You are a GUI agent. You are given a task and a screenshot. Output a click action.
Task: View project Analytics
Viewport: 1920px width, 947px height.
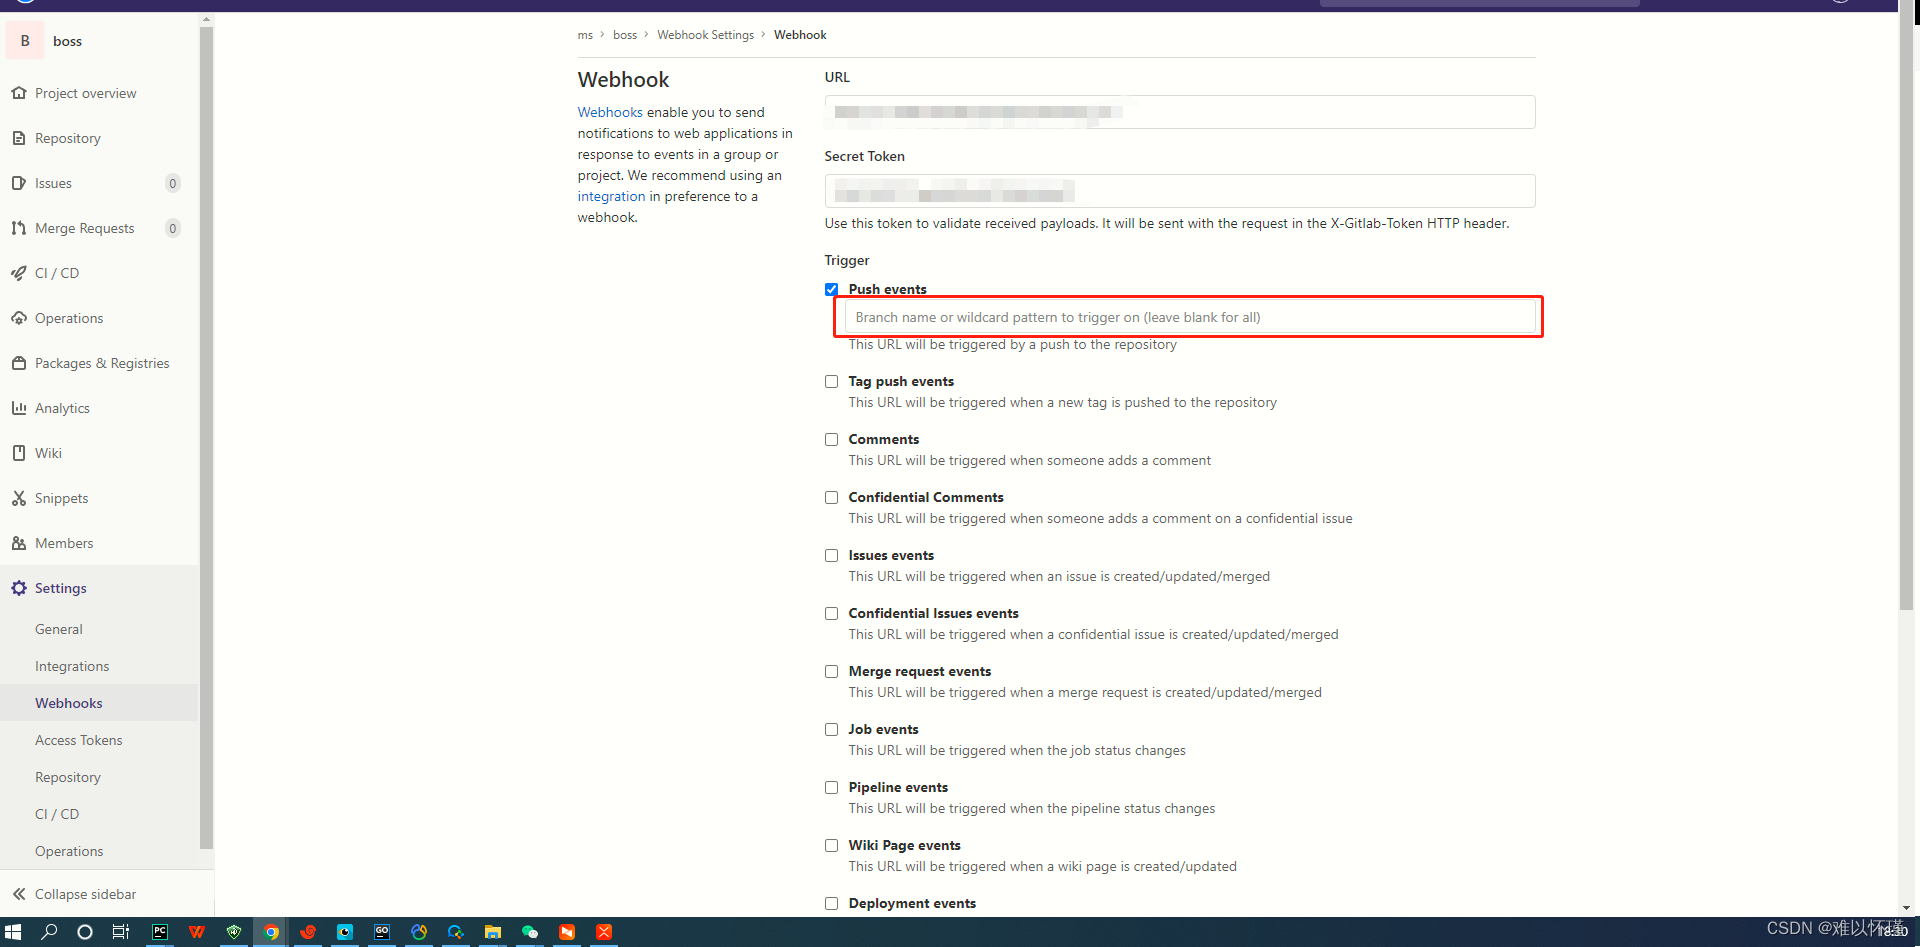[62, 407]
